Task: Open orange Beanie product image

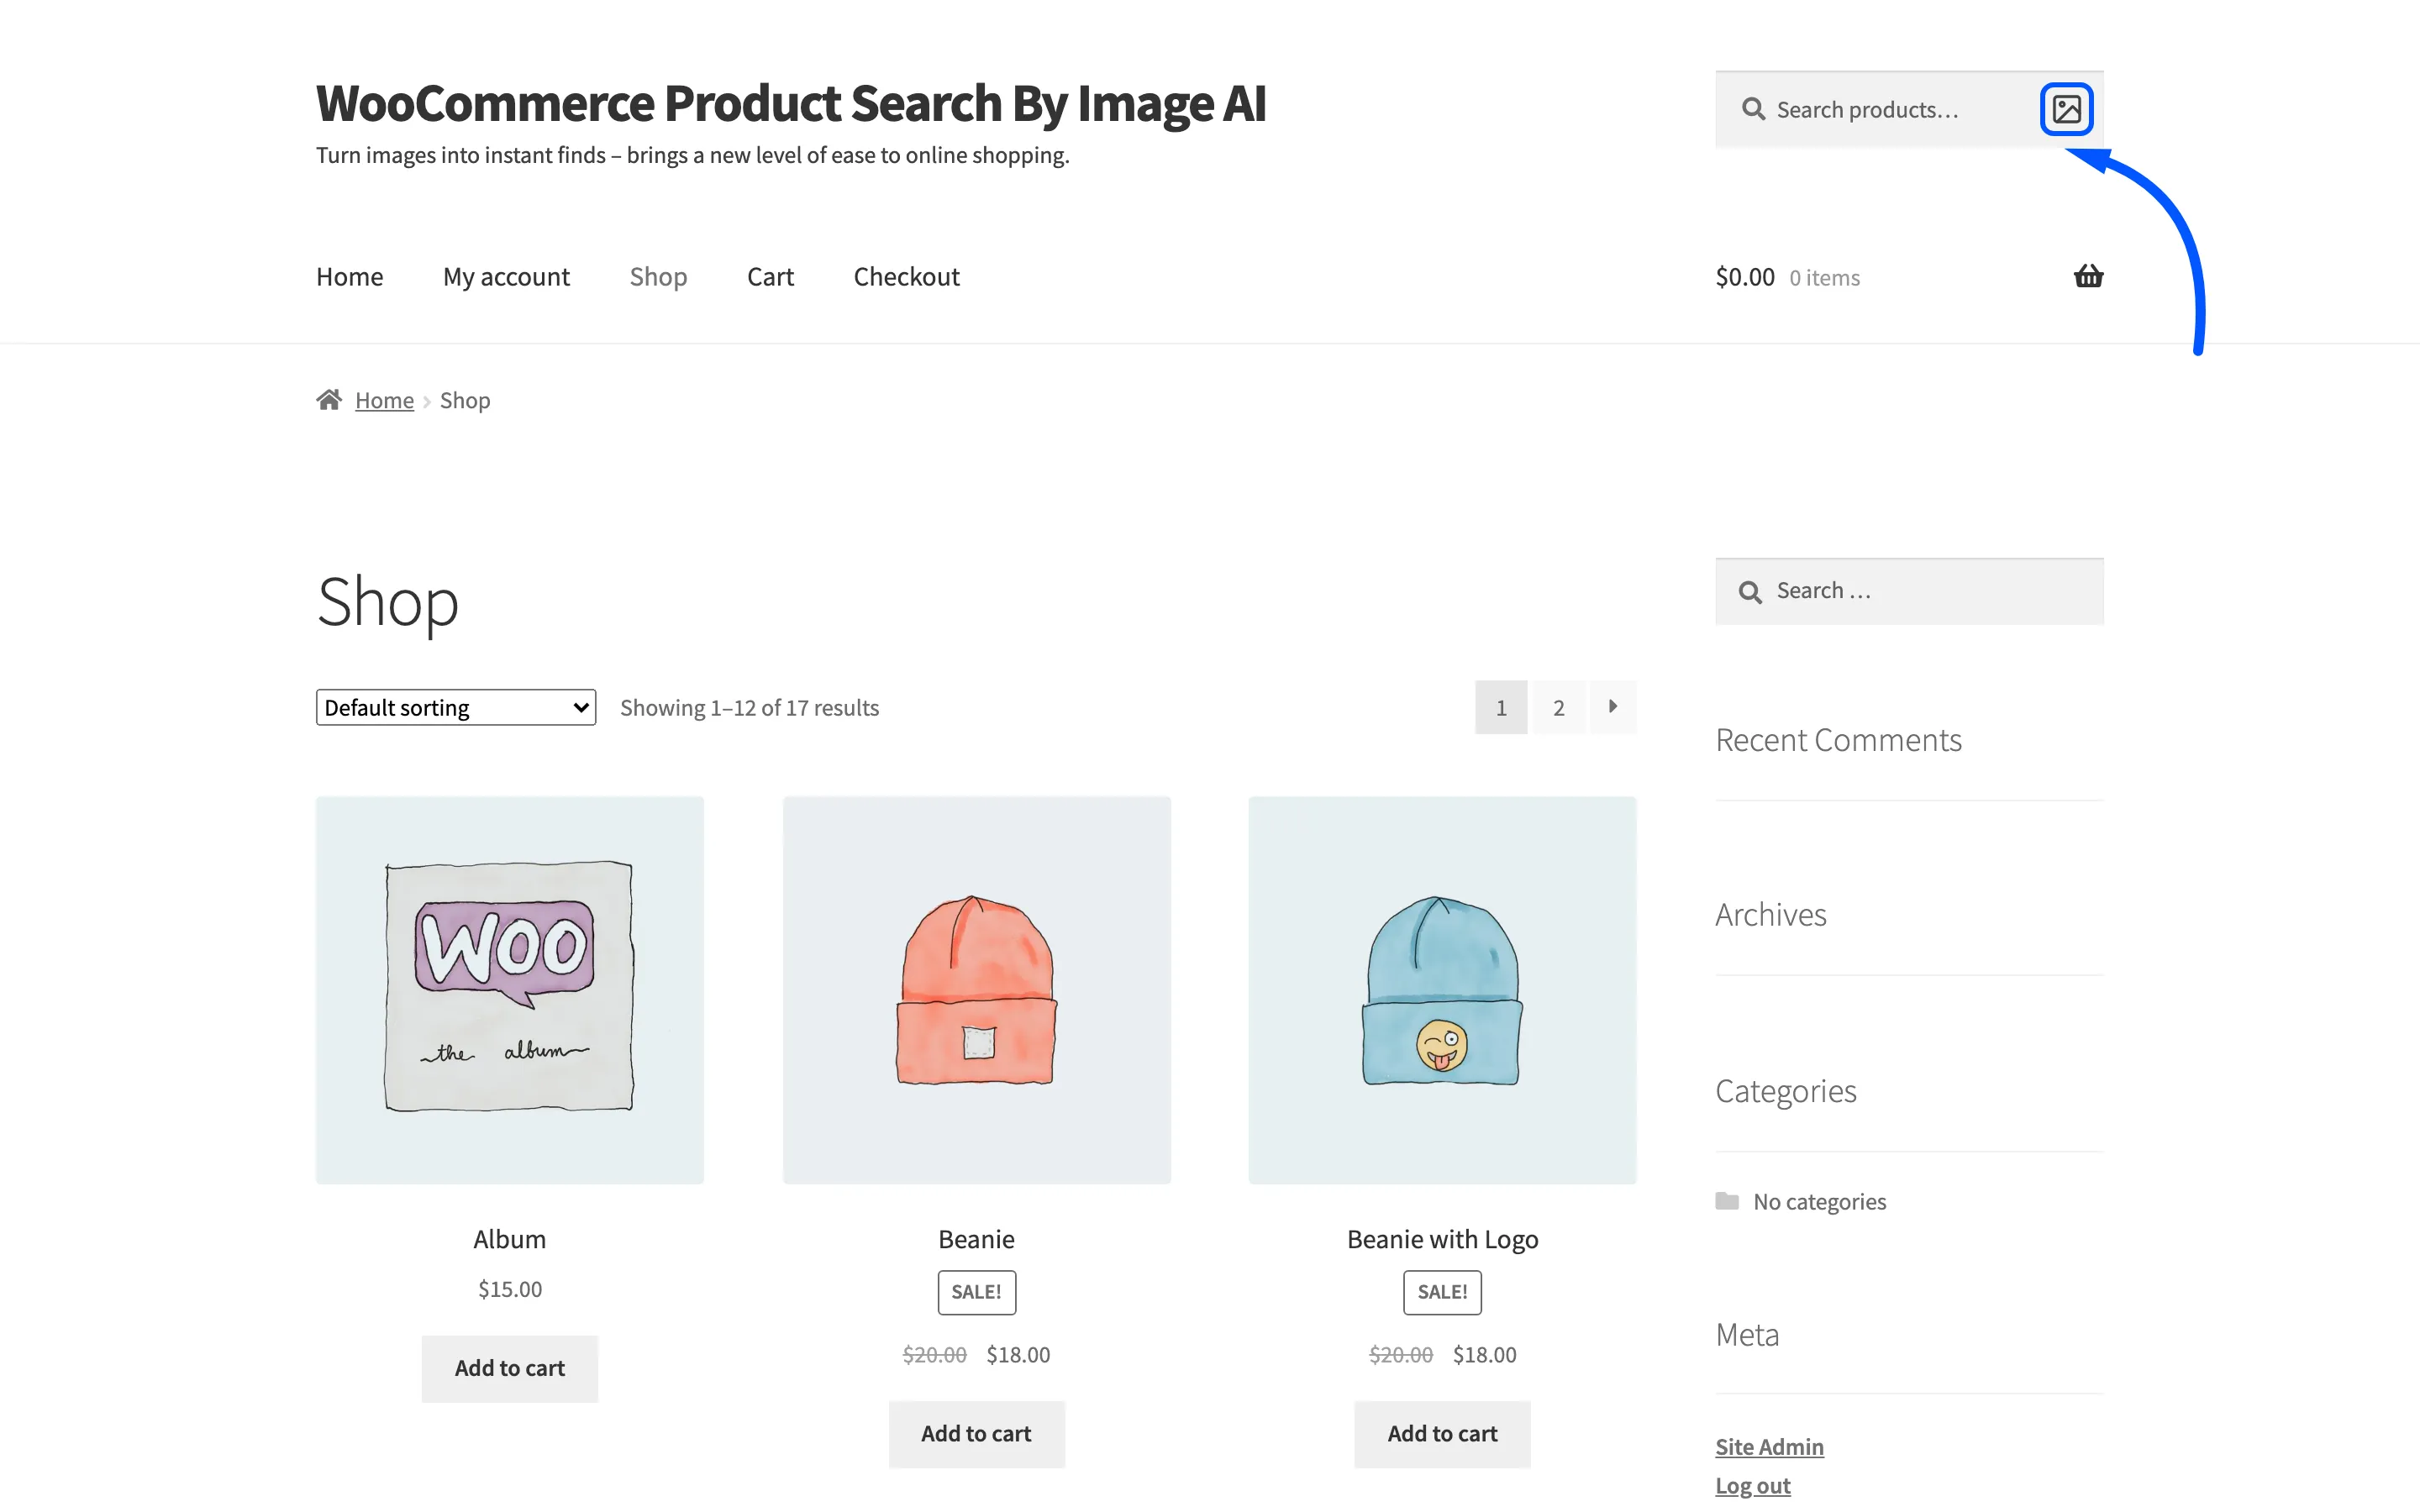Action: pos(976,990)
